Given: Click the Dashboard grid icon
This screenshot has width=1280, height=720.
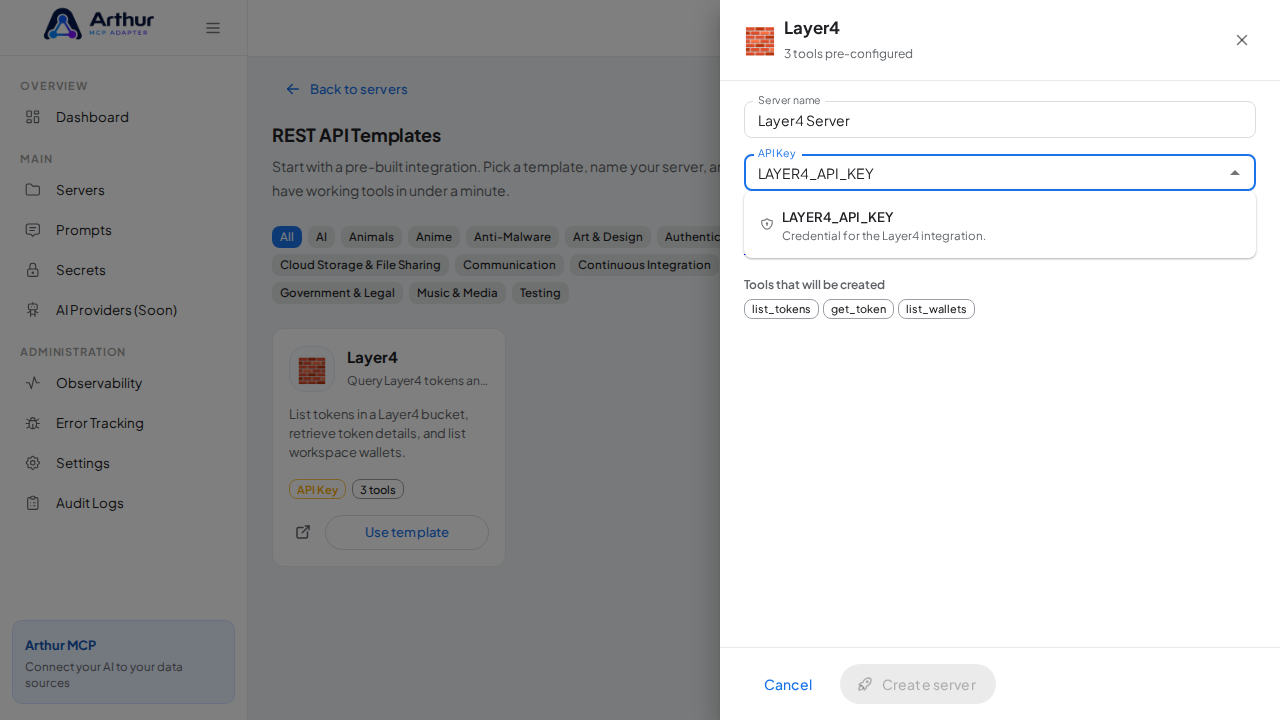Looking at the screenshot, I should point(33,117).
